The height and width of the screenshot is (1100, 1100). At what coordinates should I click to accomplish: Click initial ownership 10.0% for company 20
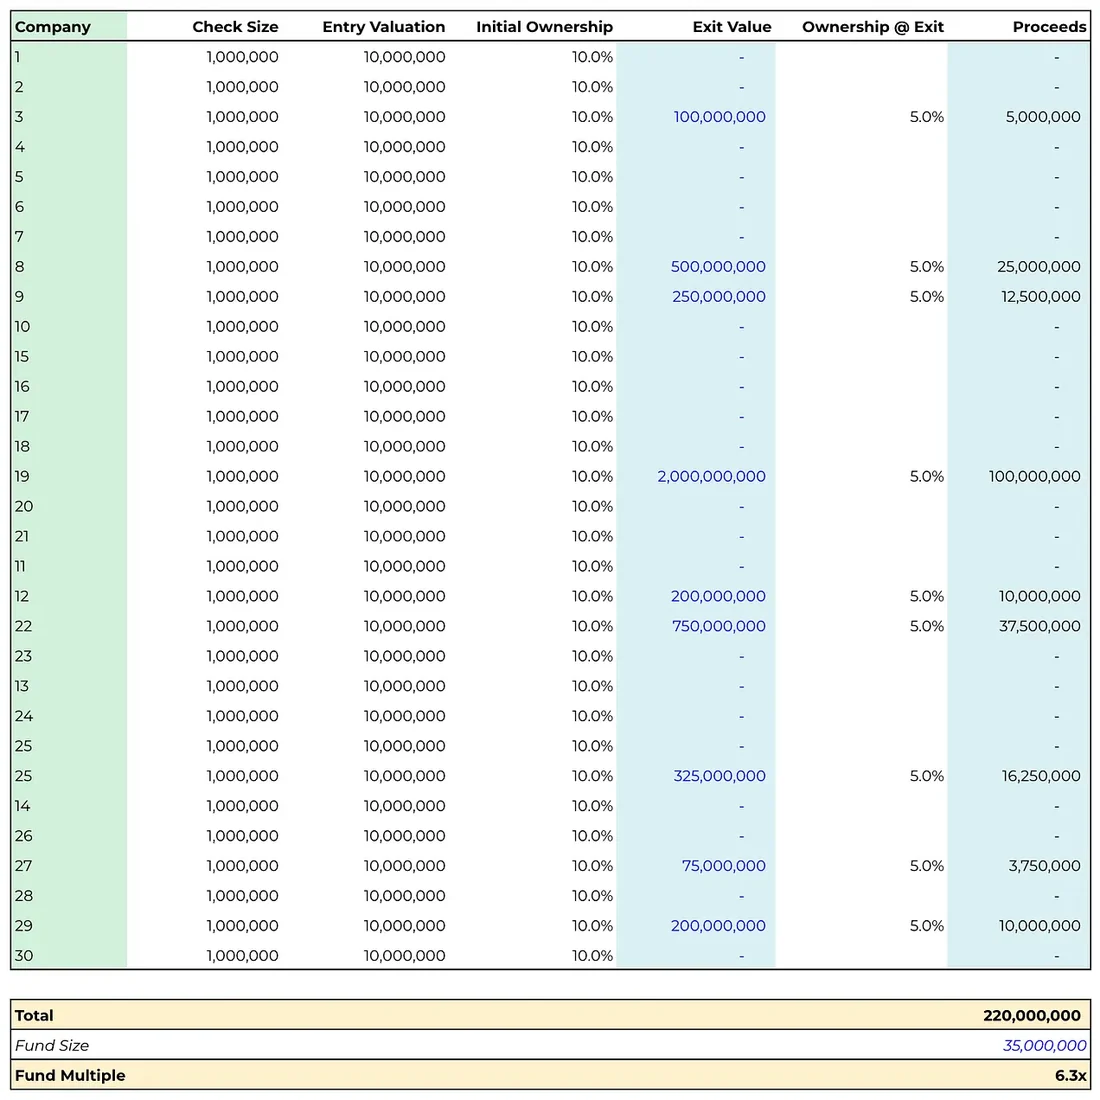[592, 507]
